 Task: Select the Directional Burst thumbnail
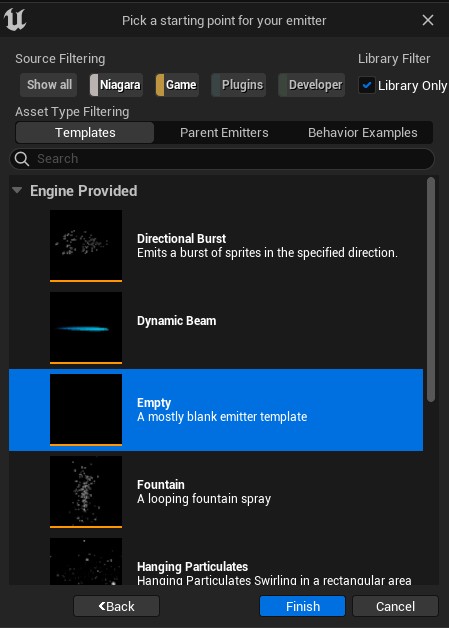coord(86,246)
